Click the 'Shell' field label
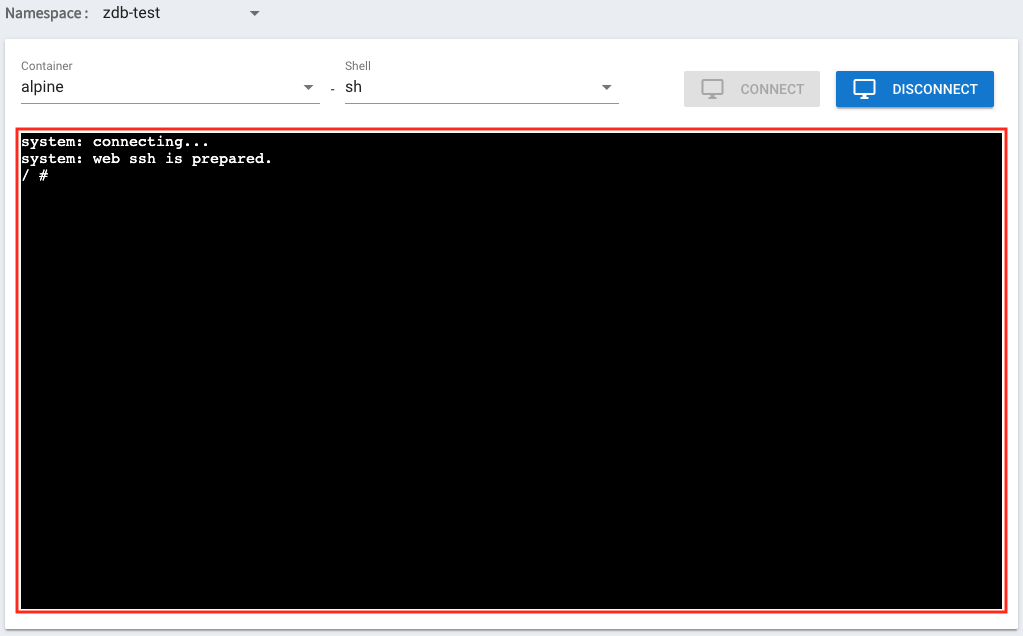Viewport: 1023px width, 636px height. (358, 66)
